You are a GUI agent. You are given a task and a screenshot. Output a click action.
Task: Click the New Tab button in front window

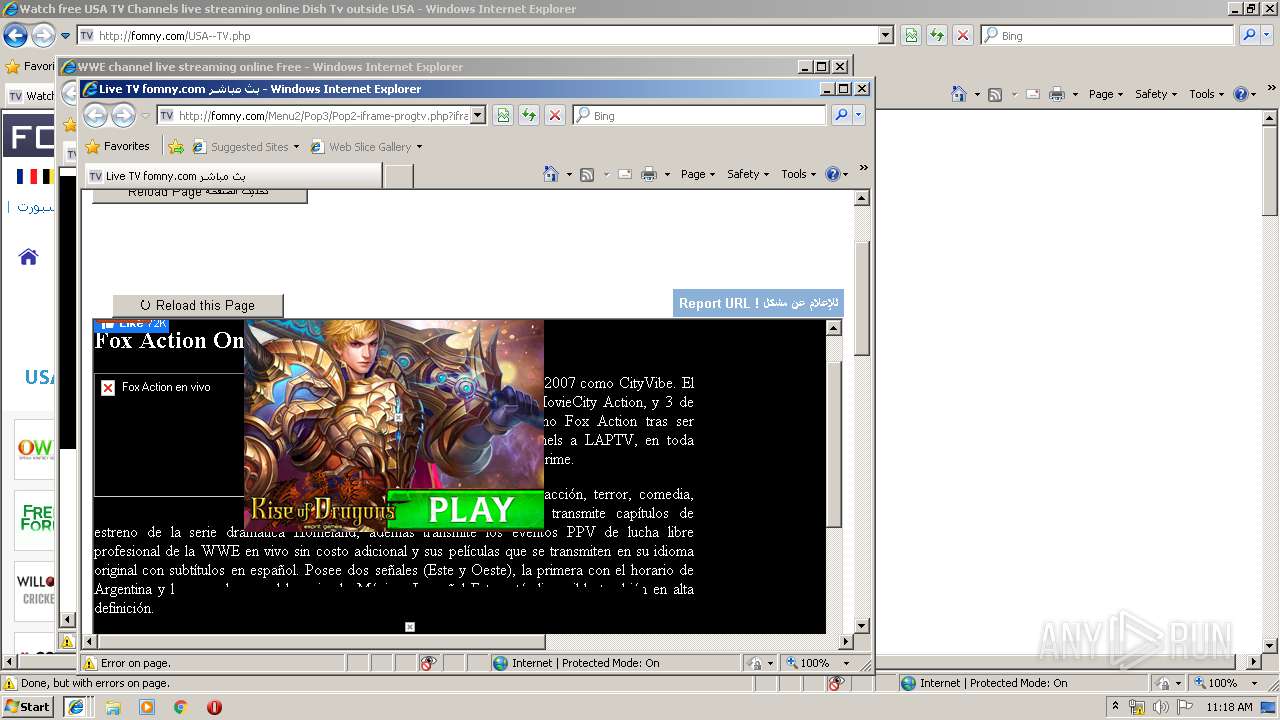(399, 176)
